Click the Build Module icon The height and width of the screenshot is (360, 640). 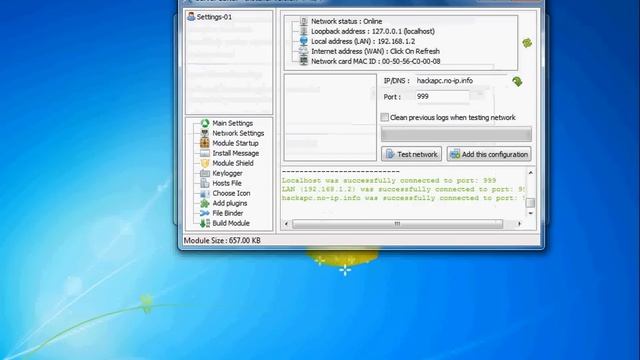[x=205, y=223]
